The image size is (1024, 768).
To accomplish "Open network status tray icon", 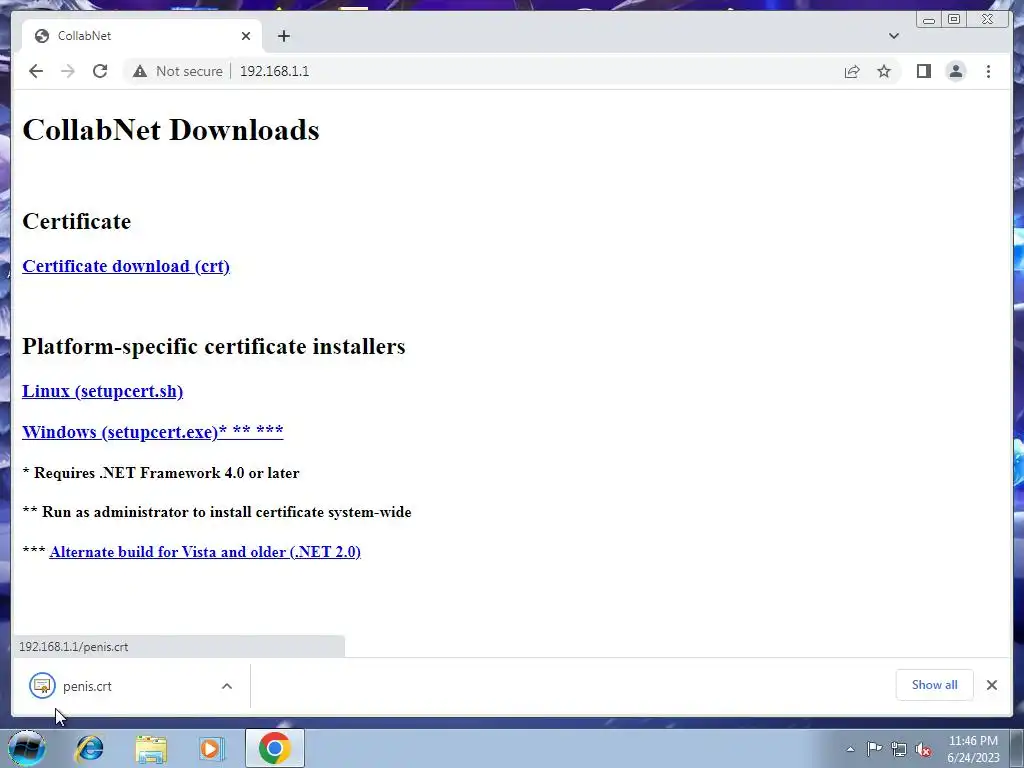I will pyautogui.click(x=899, y=749).
